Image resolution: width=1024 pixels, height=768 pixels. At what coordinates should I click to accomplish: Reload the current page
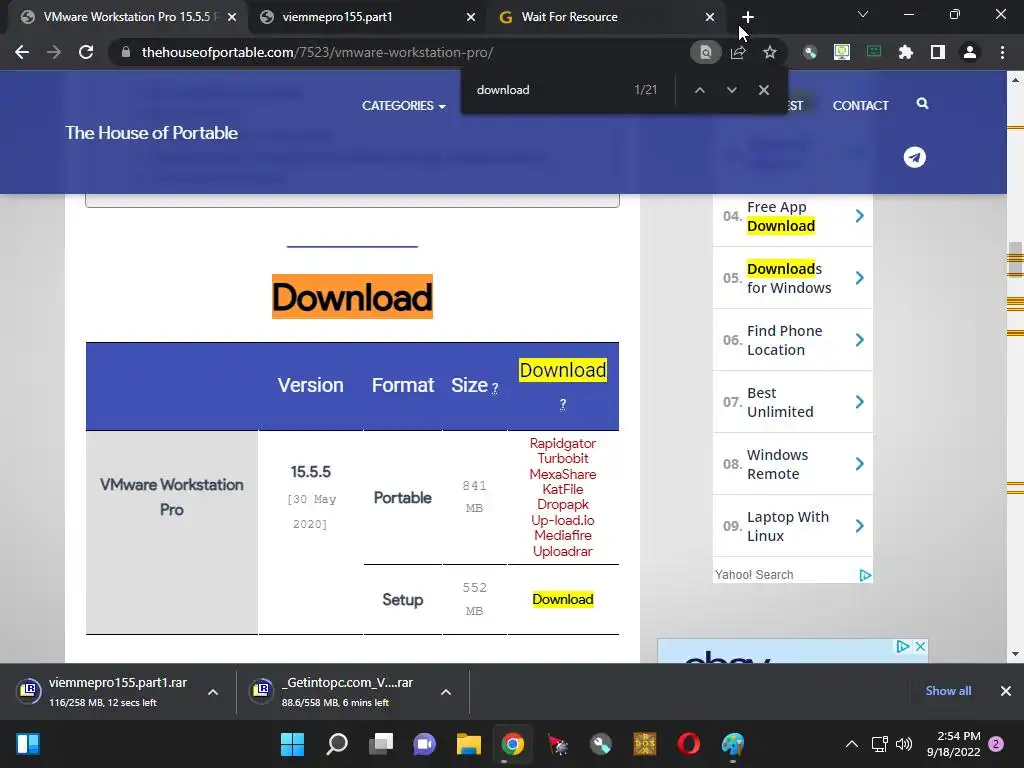(86, 52)
